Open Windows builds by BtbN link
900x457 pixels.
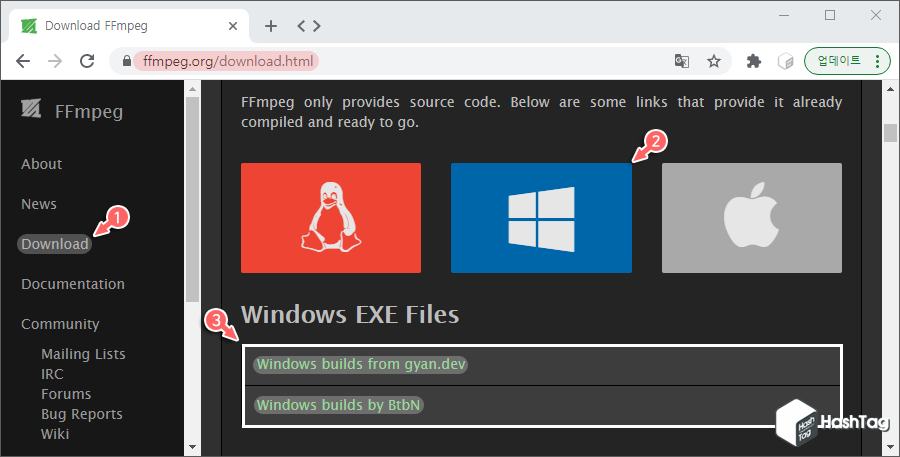click(339, 405)
